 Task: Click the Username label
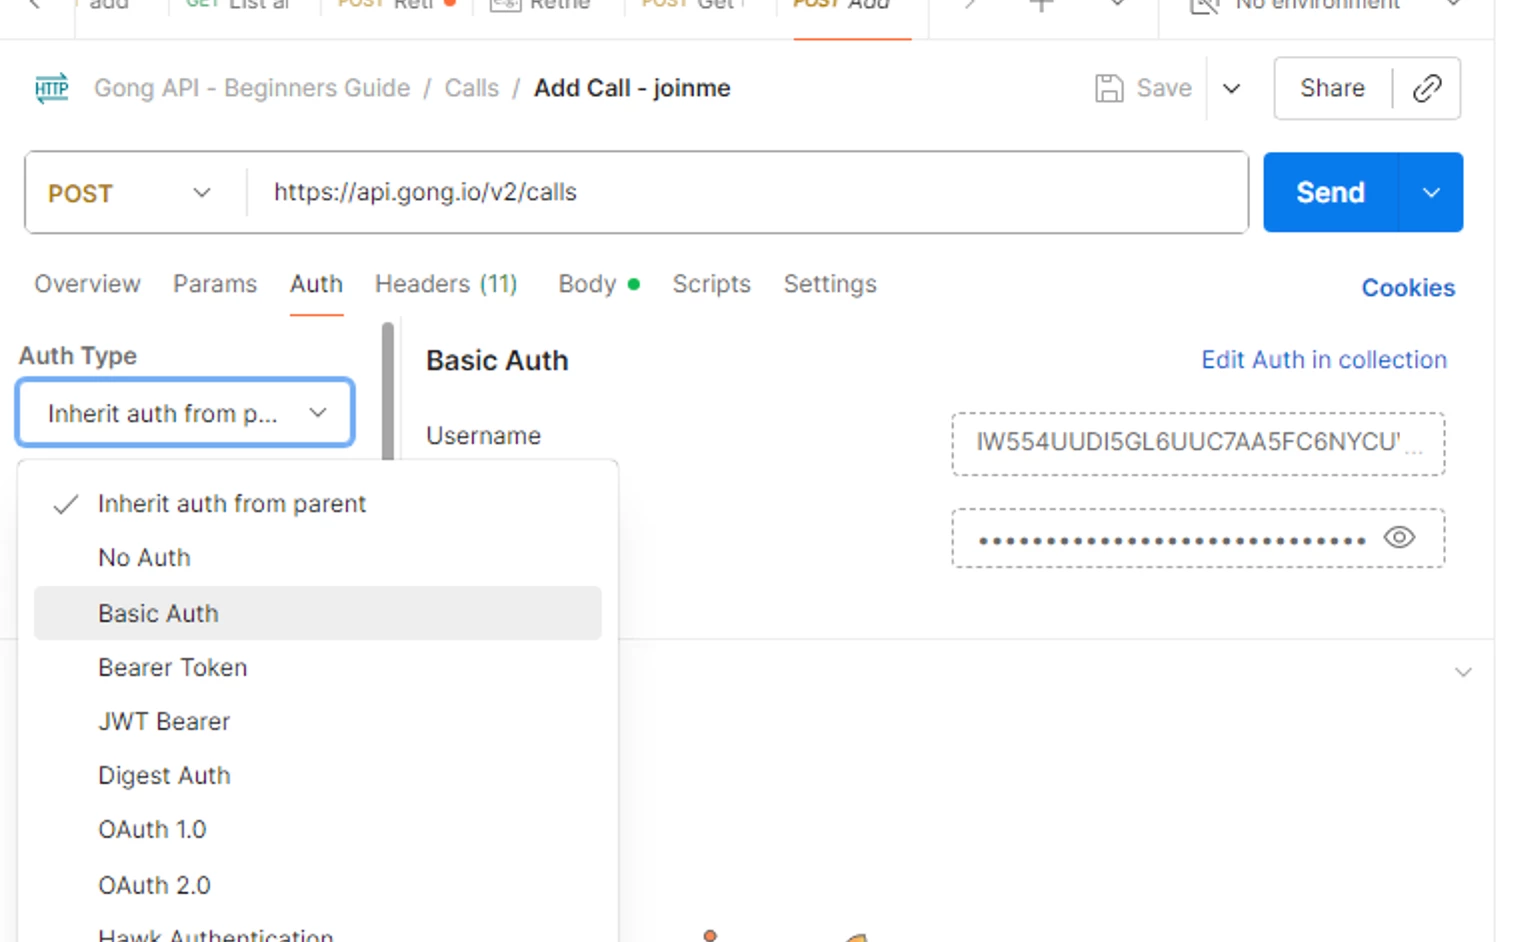pyautogui.click(x=483, y=436)
